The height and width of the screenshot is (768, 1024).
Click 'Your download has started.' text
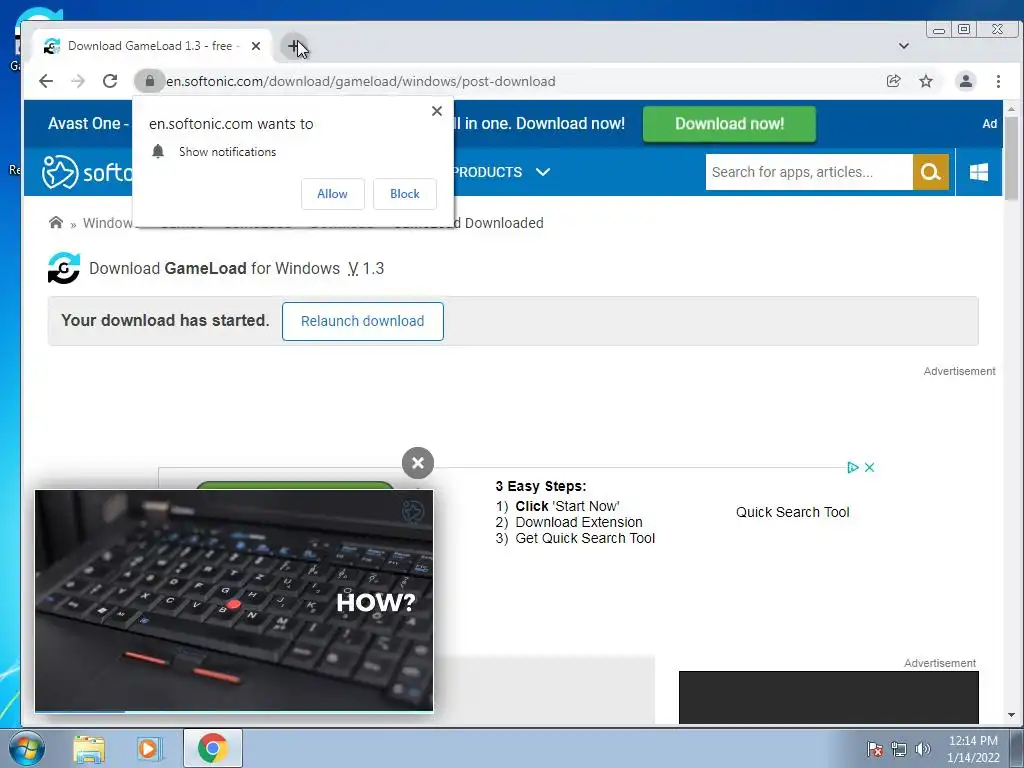click(165, 321)
